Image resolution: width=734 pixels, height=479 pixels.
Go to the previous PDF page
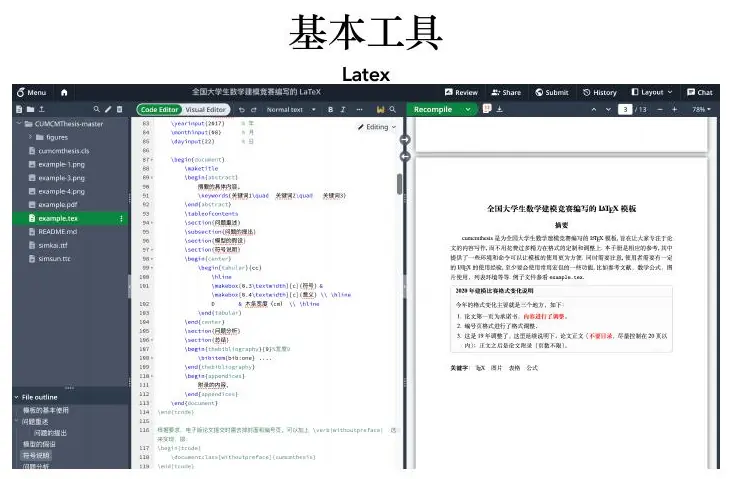pos(594,109)
